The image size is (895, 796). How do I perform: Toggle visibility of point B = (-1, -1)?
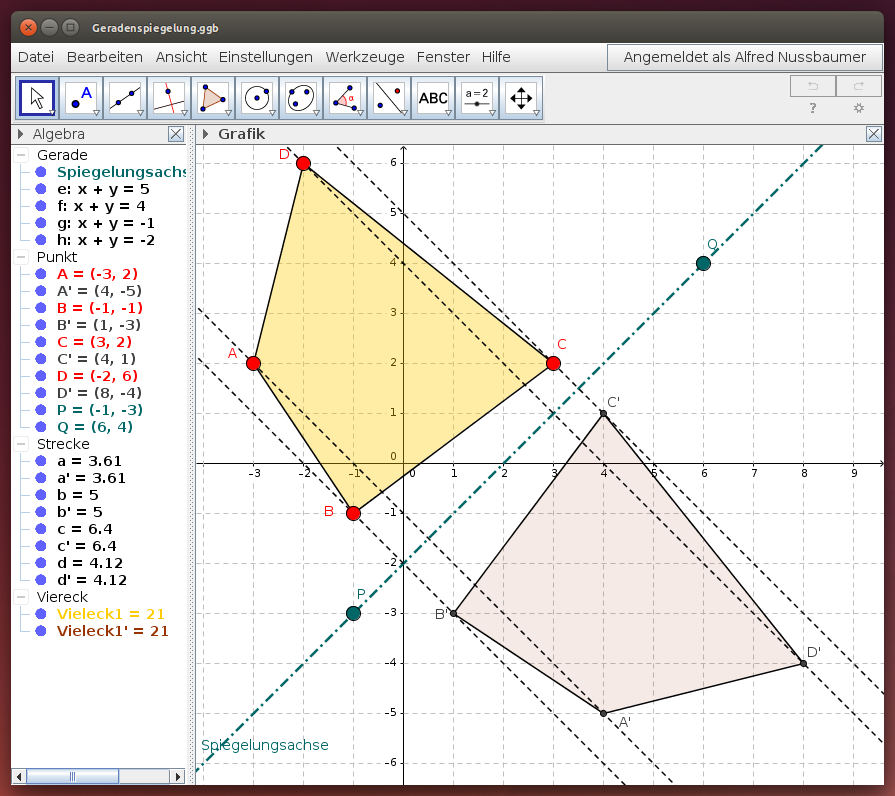41,308
